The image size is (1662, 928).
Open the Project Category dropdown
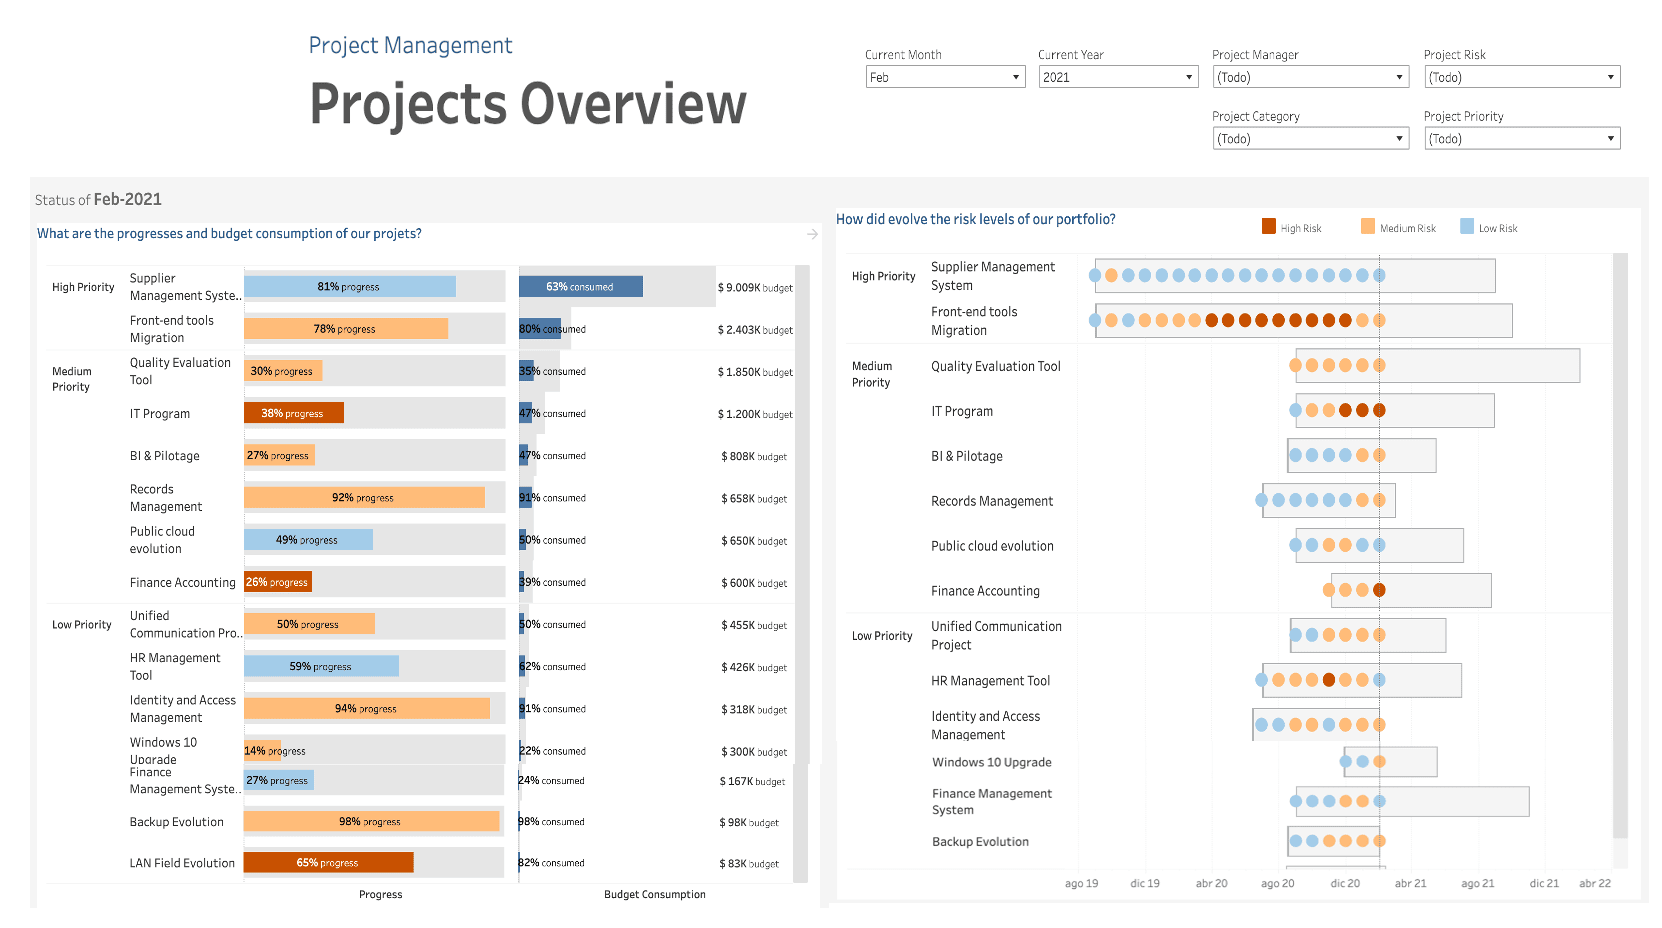click(1310, 139)
